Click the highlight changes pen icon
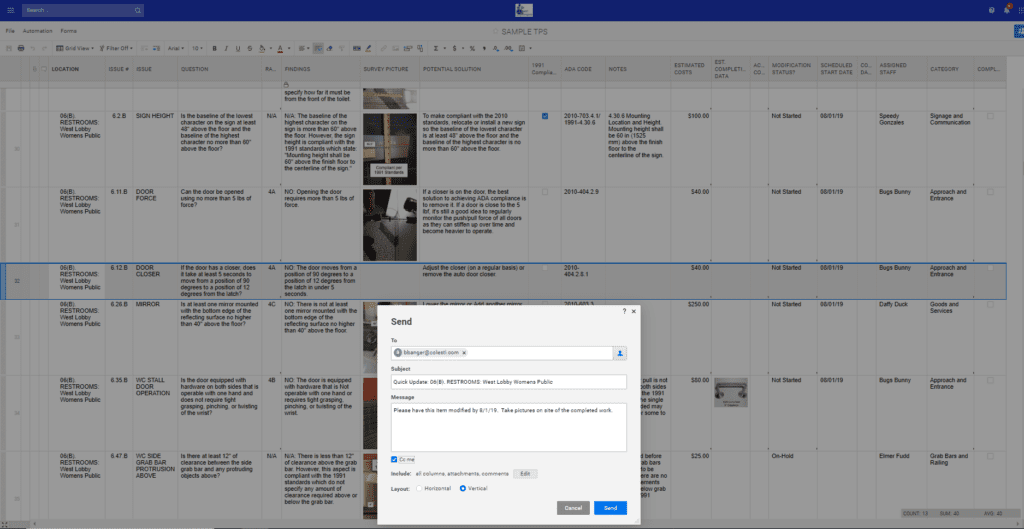Viewport: 1024px width, 529px height. 368,48
